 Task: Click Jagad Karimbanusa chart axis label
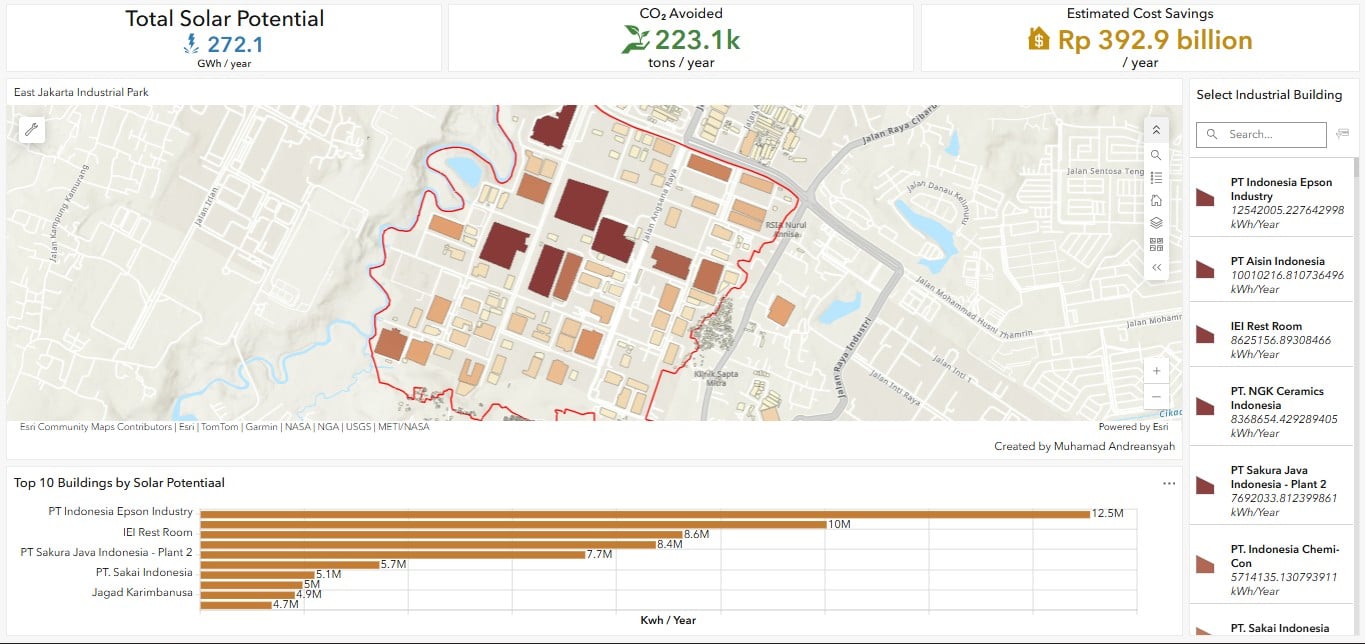(143, 593)
